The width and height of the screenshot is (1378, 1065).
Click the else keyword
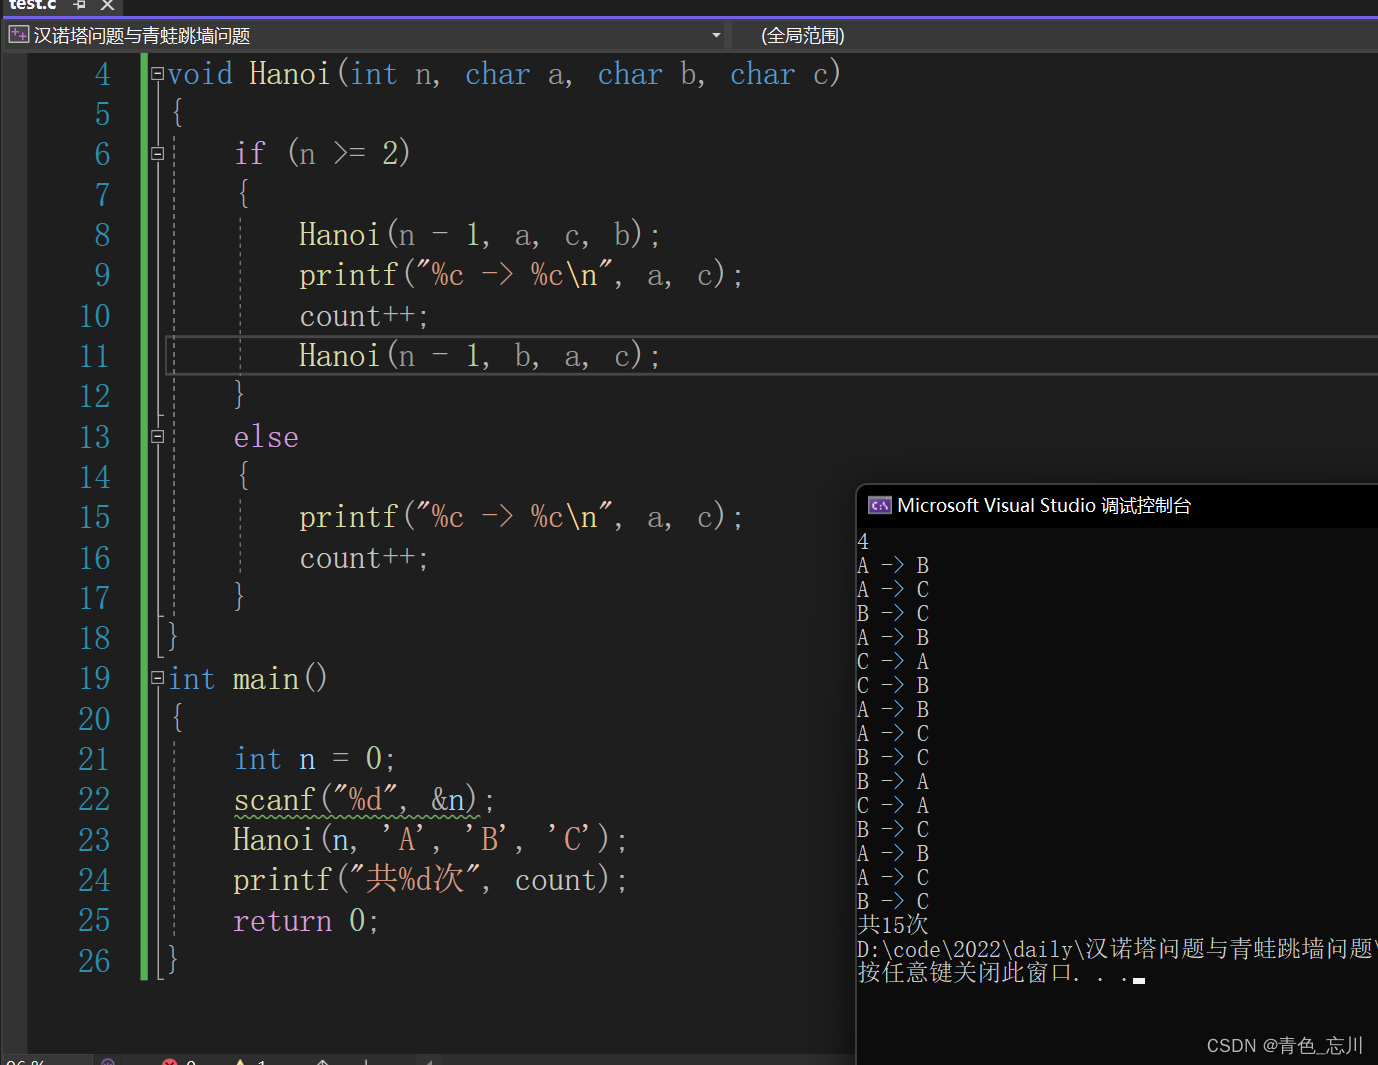[266, 437]
